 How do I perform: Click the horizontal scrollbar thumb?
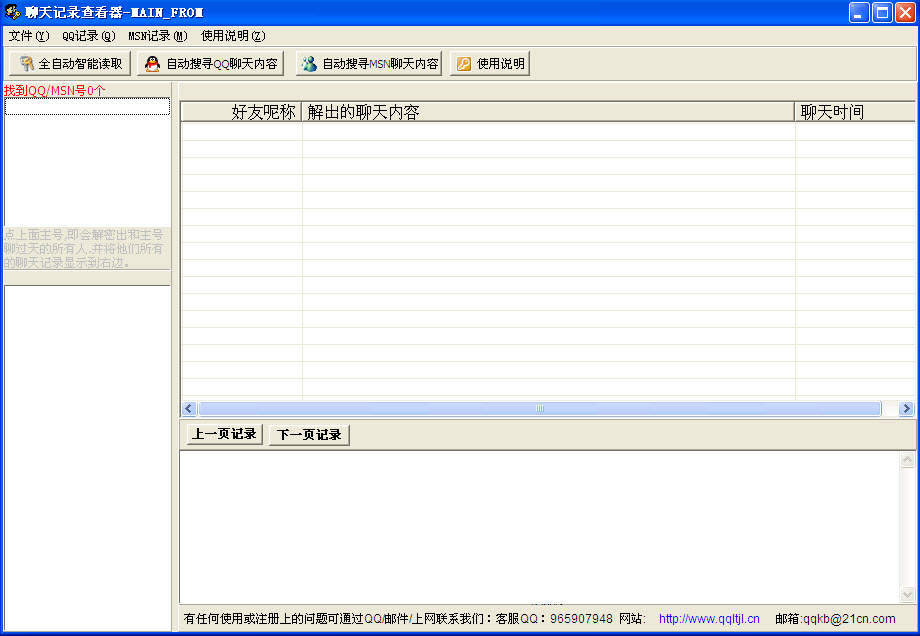(x=540, y=408)
